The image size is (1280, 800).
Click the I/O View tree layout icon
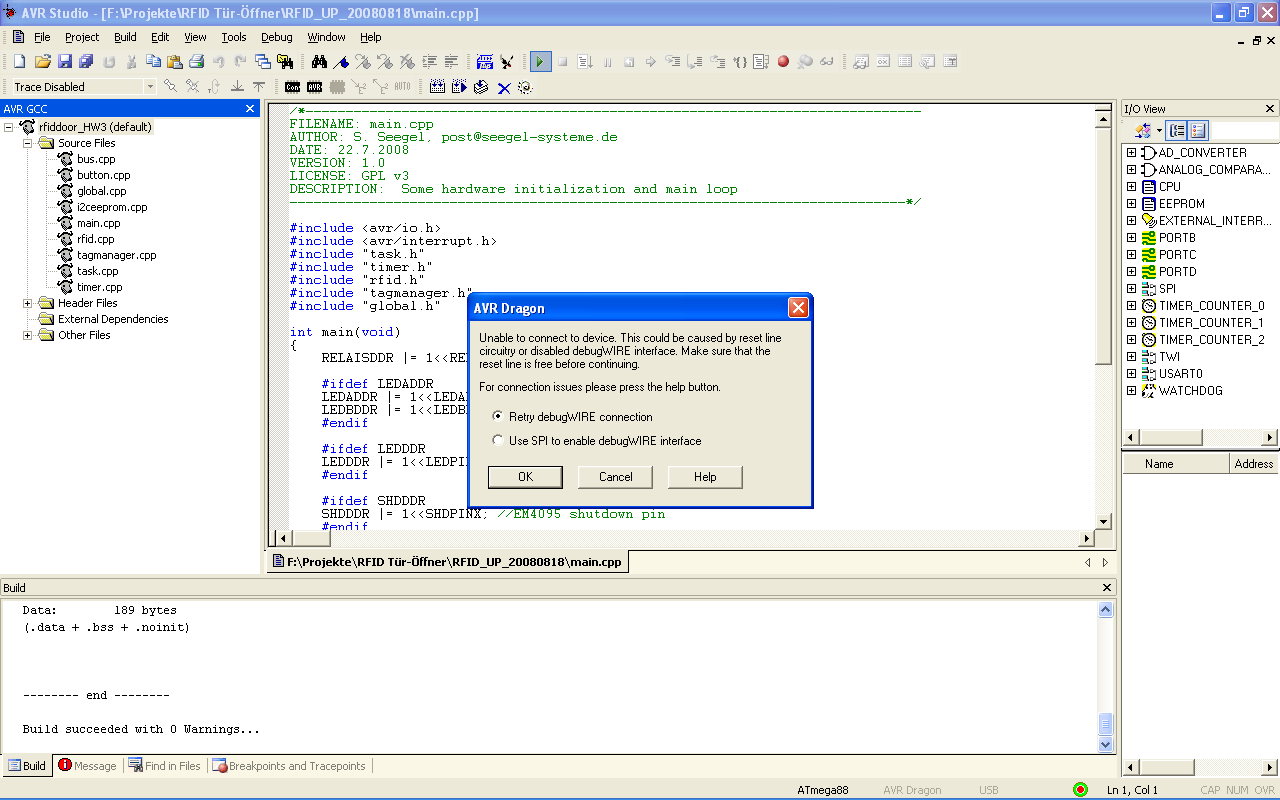(1178, 130)
